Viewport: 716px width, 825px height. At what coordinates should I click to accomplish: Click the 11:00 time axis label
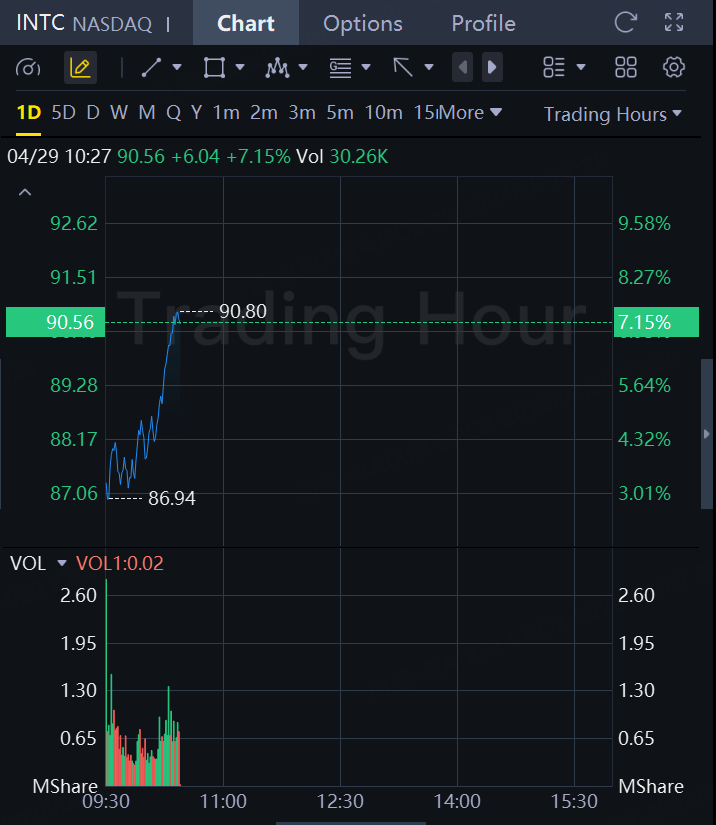tap(223, 801)
